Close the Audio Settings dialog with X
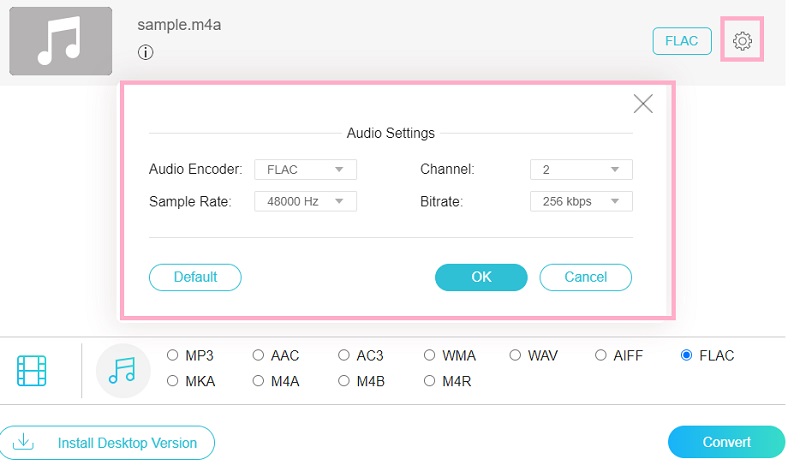 tap(643, 104)
